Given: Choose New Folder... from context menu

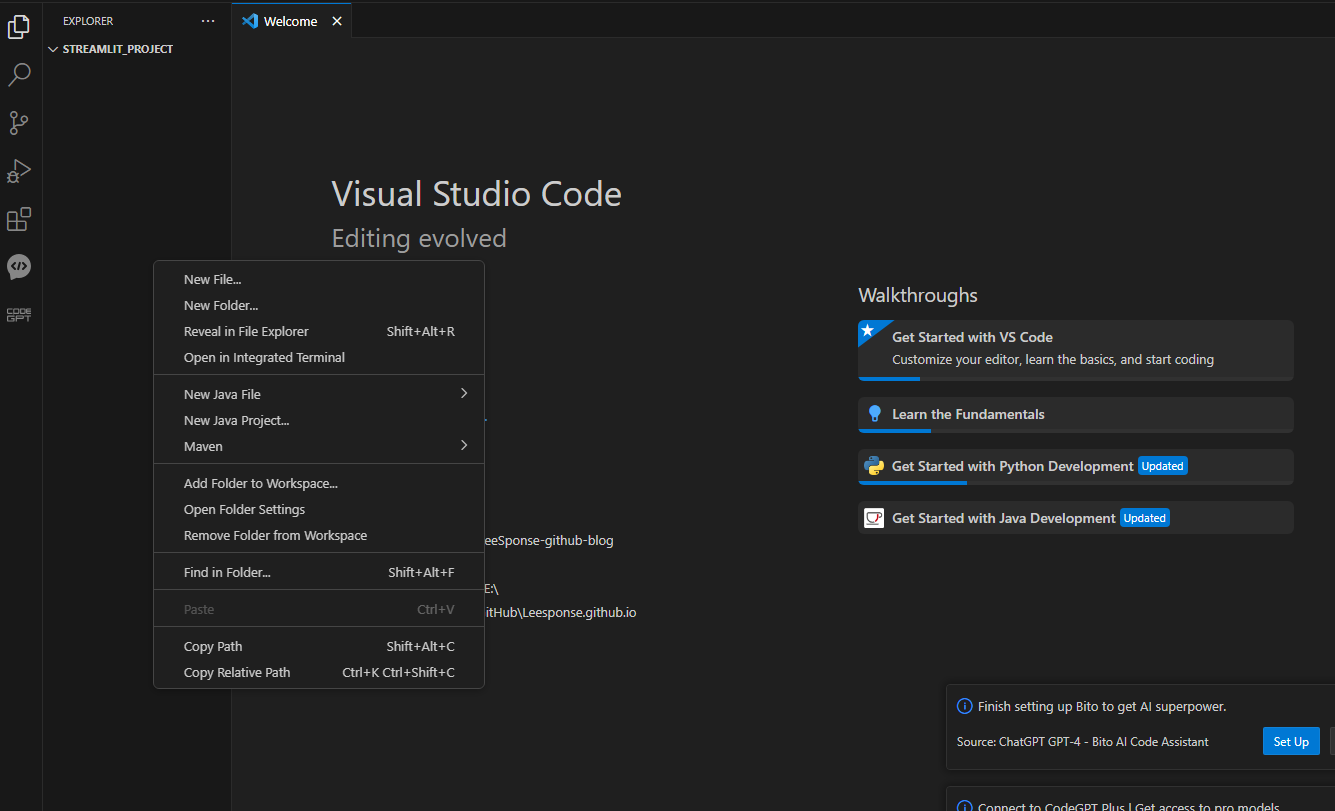Looking at the screenshot, I should [319, 306].
